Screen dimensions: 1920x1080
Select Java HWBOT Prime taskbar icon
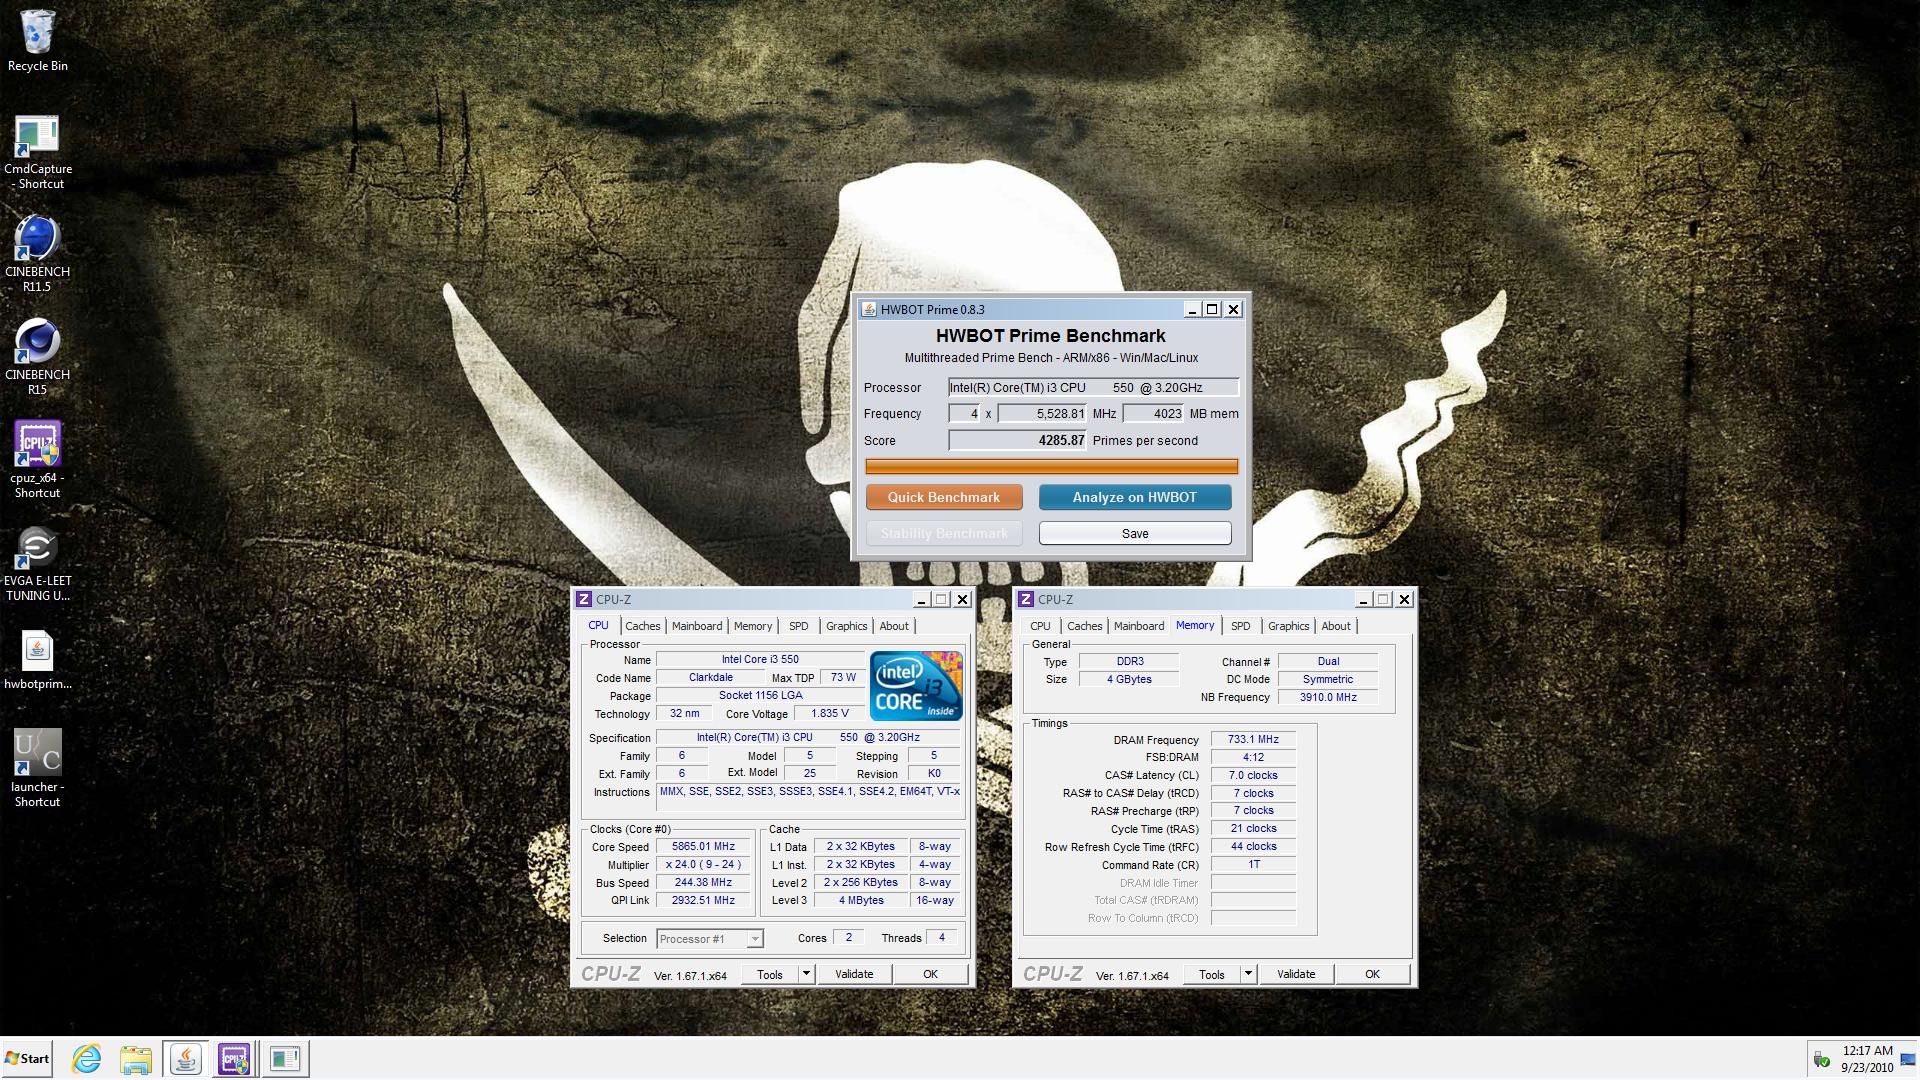tap(185, 1058)
